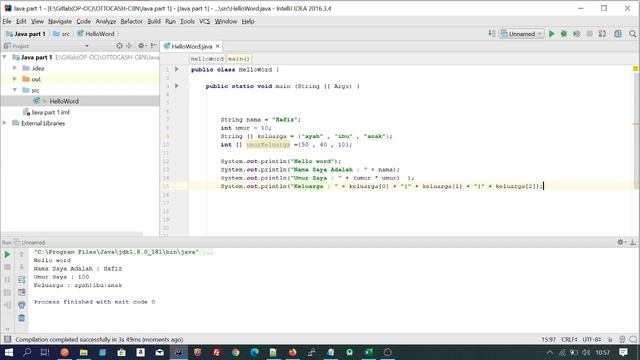Click the HelloWord class breadcrumb in the editor

pyautogui.click(x=207, y=59)
